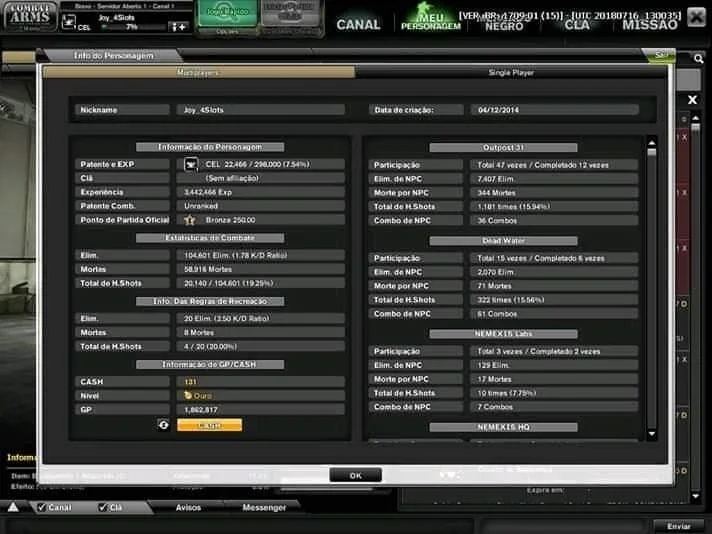
Task: Click the green highlighted shop banner icon
Action: pos(227,14)
